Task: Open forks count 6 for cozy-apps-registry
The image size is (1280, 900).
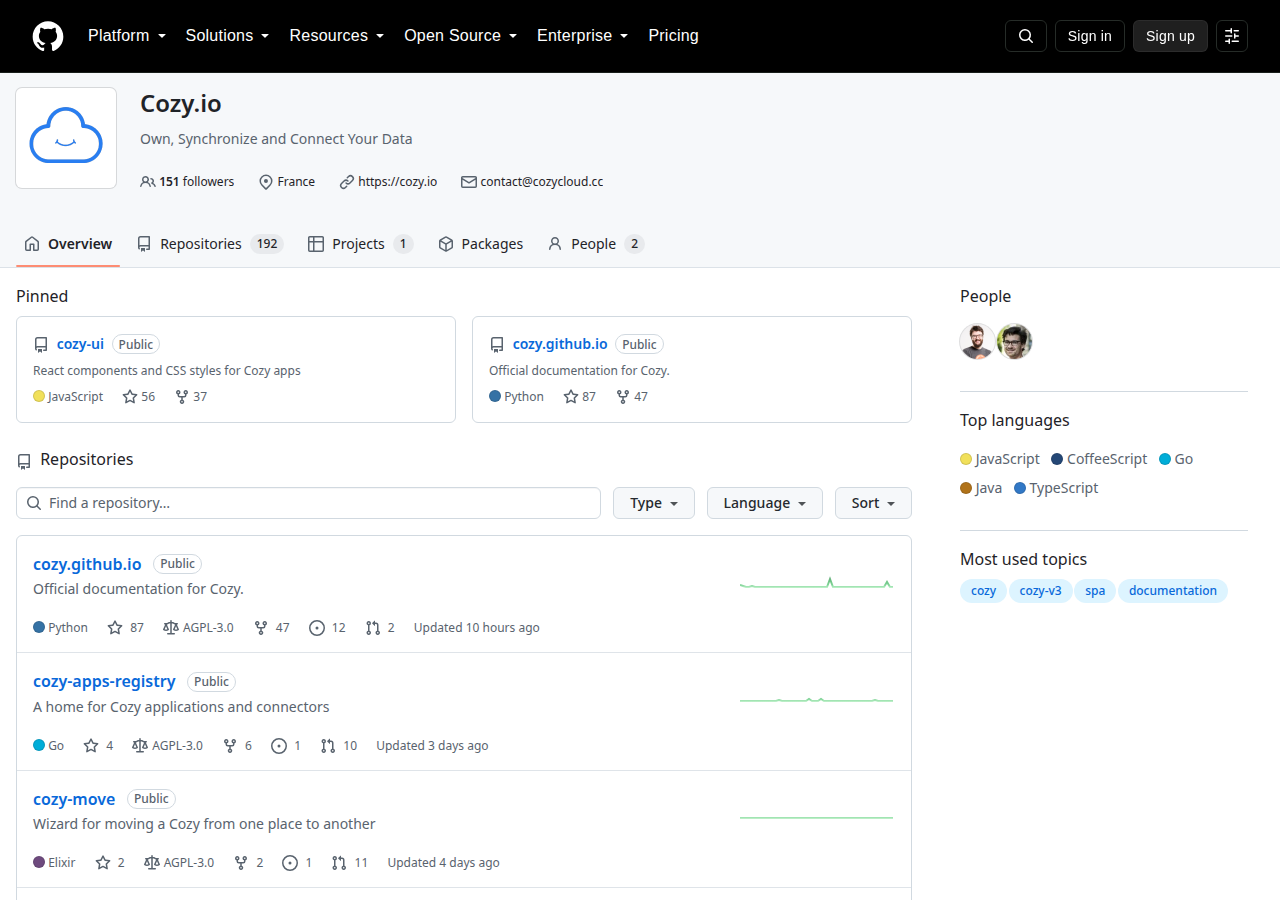Action: pyautogui.click(x=237, y=746)
